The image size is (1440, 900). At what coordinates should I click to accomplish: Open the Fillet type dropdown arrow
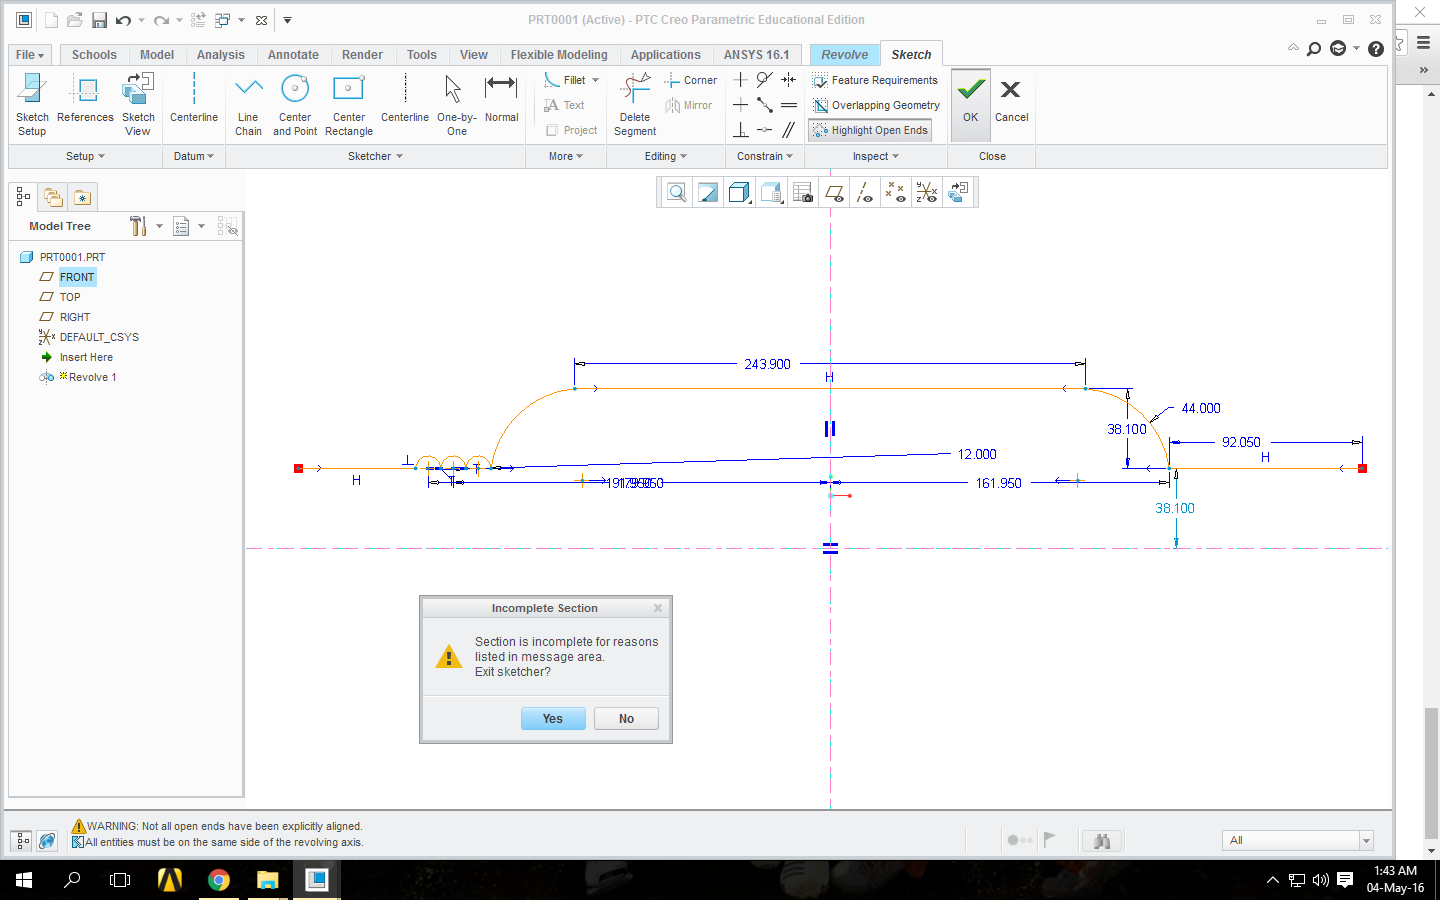(x=596, y=80)
